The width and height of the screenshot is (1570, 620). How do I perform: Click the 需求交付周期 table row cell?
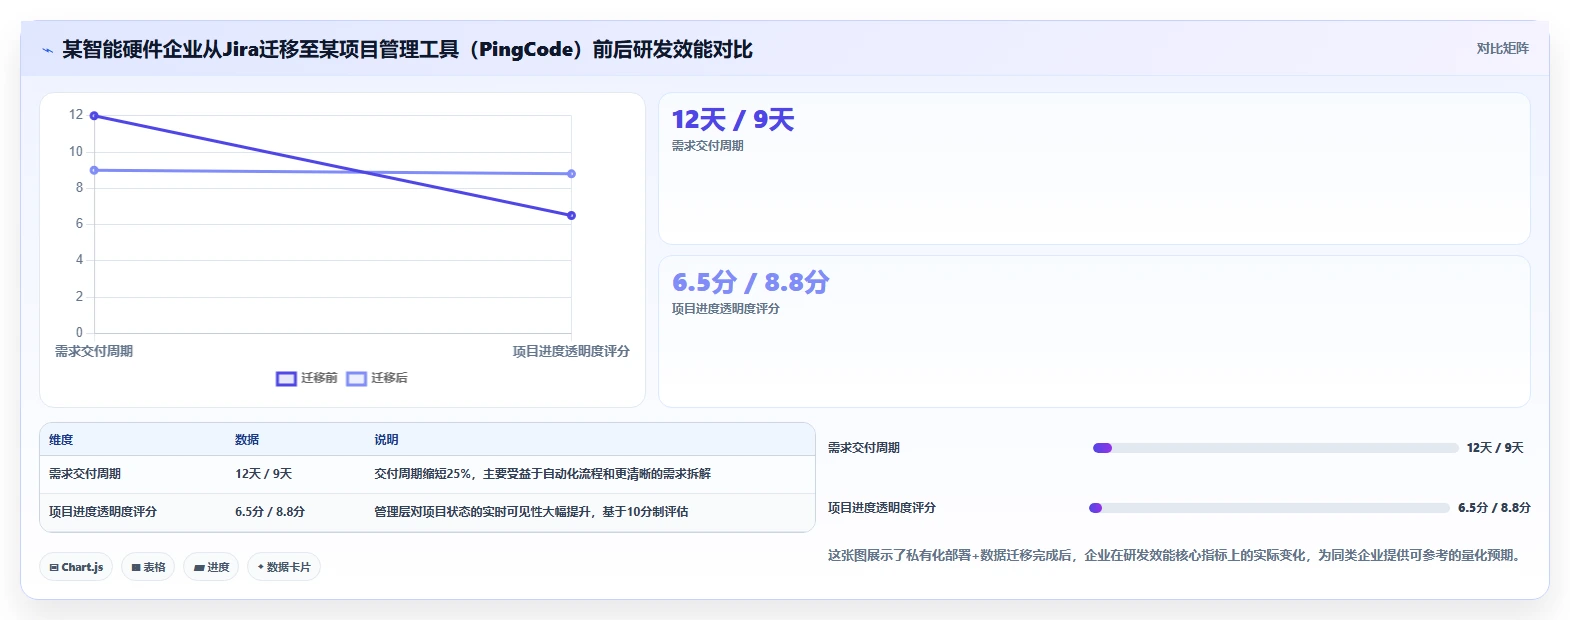pos(85,474)
